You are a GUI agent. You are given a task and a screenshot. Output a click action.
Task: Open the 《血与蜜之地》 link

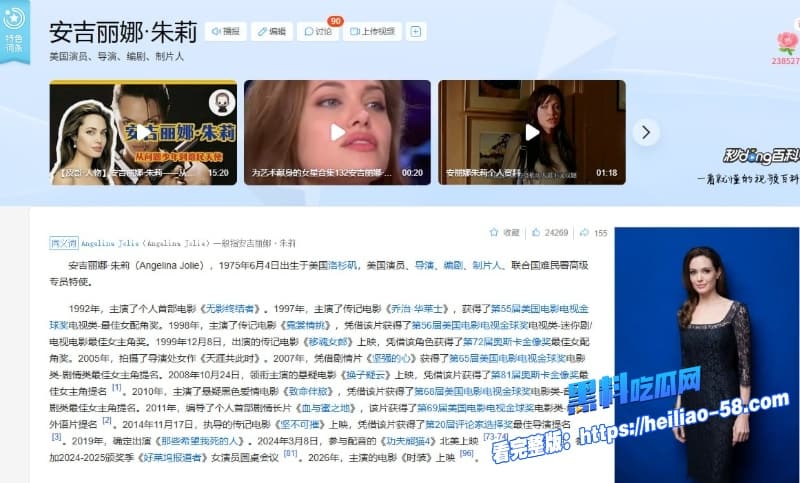click(326, 408)
